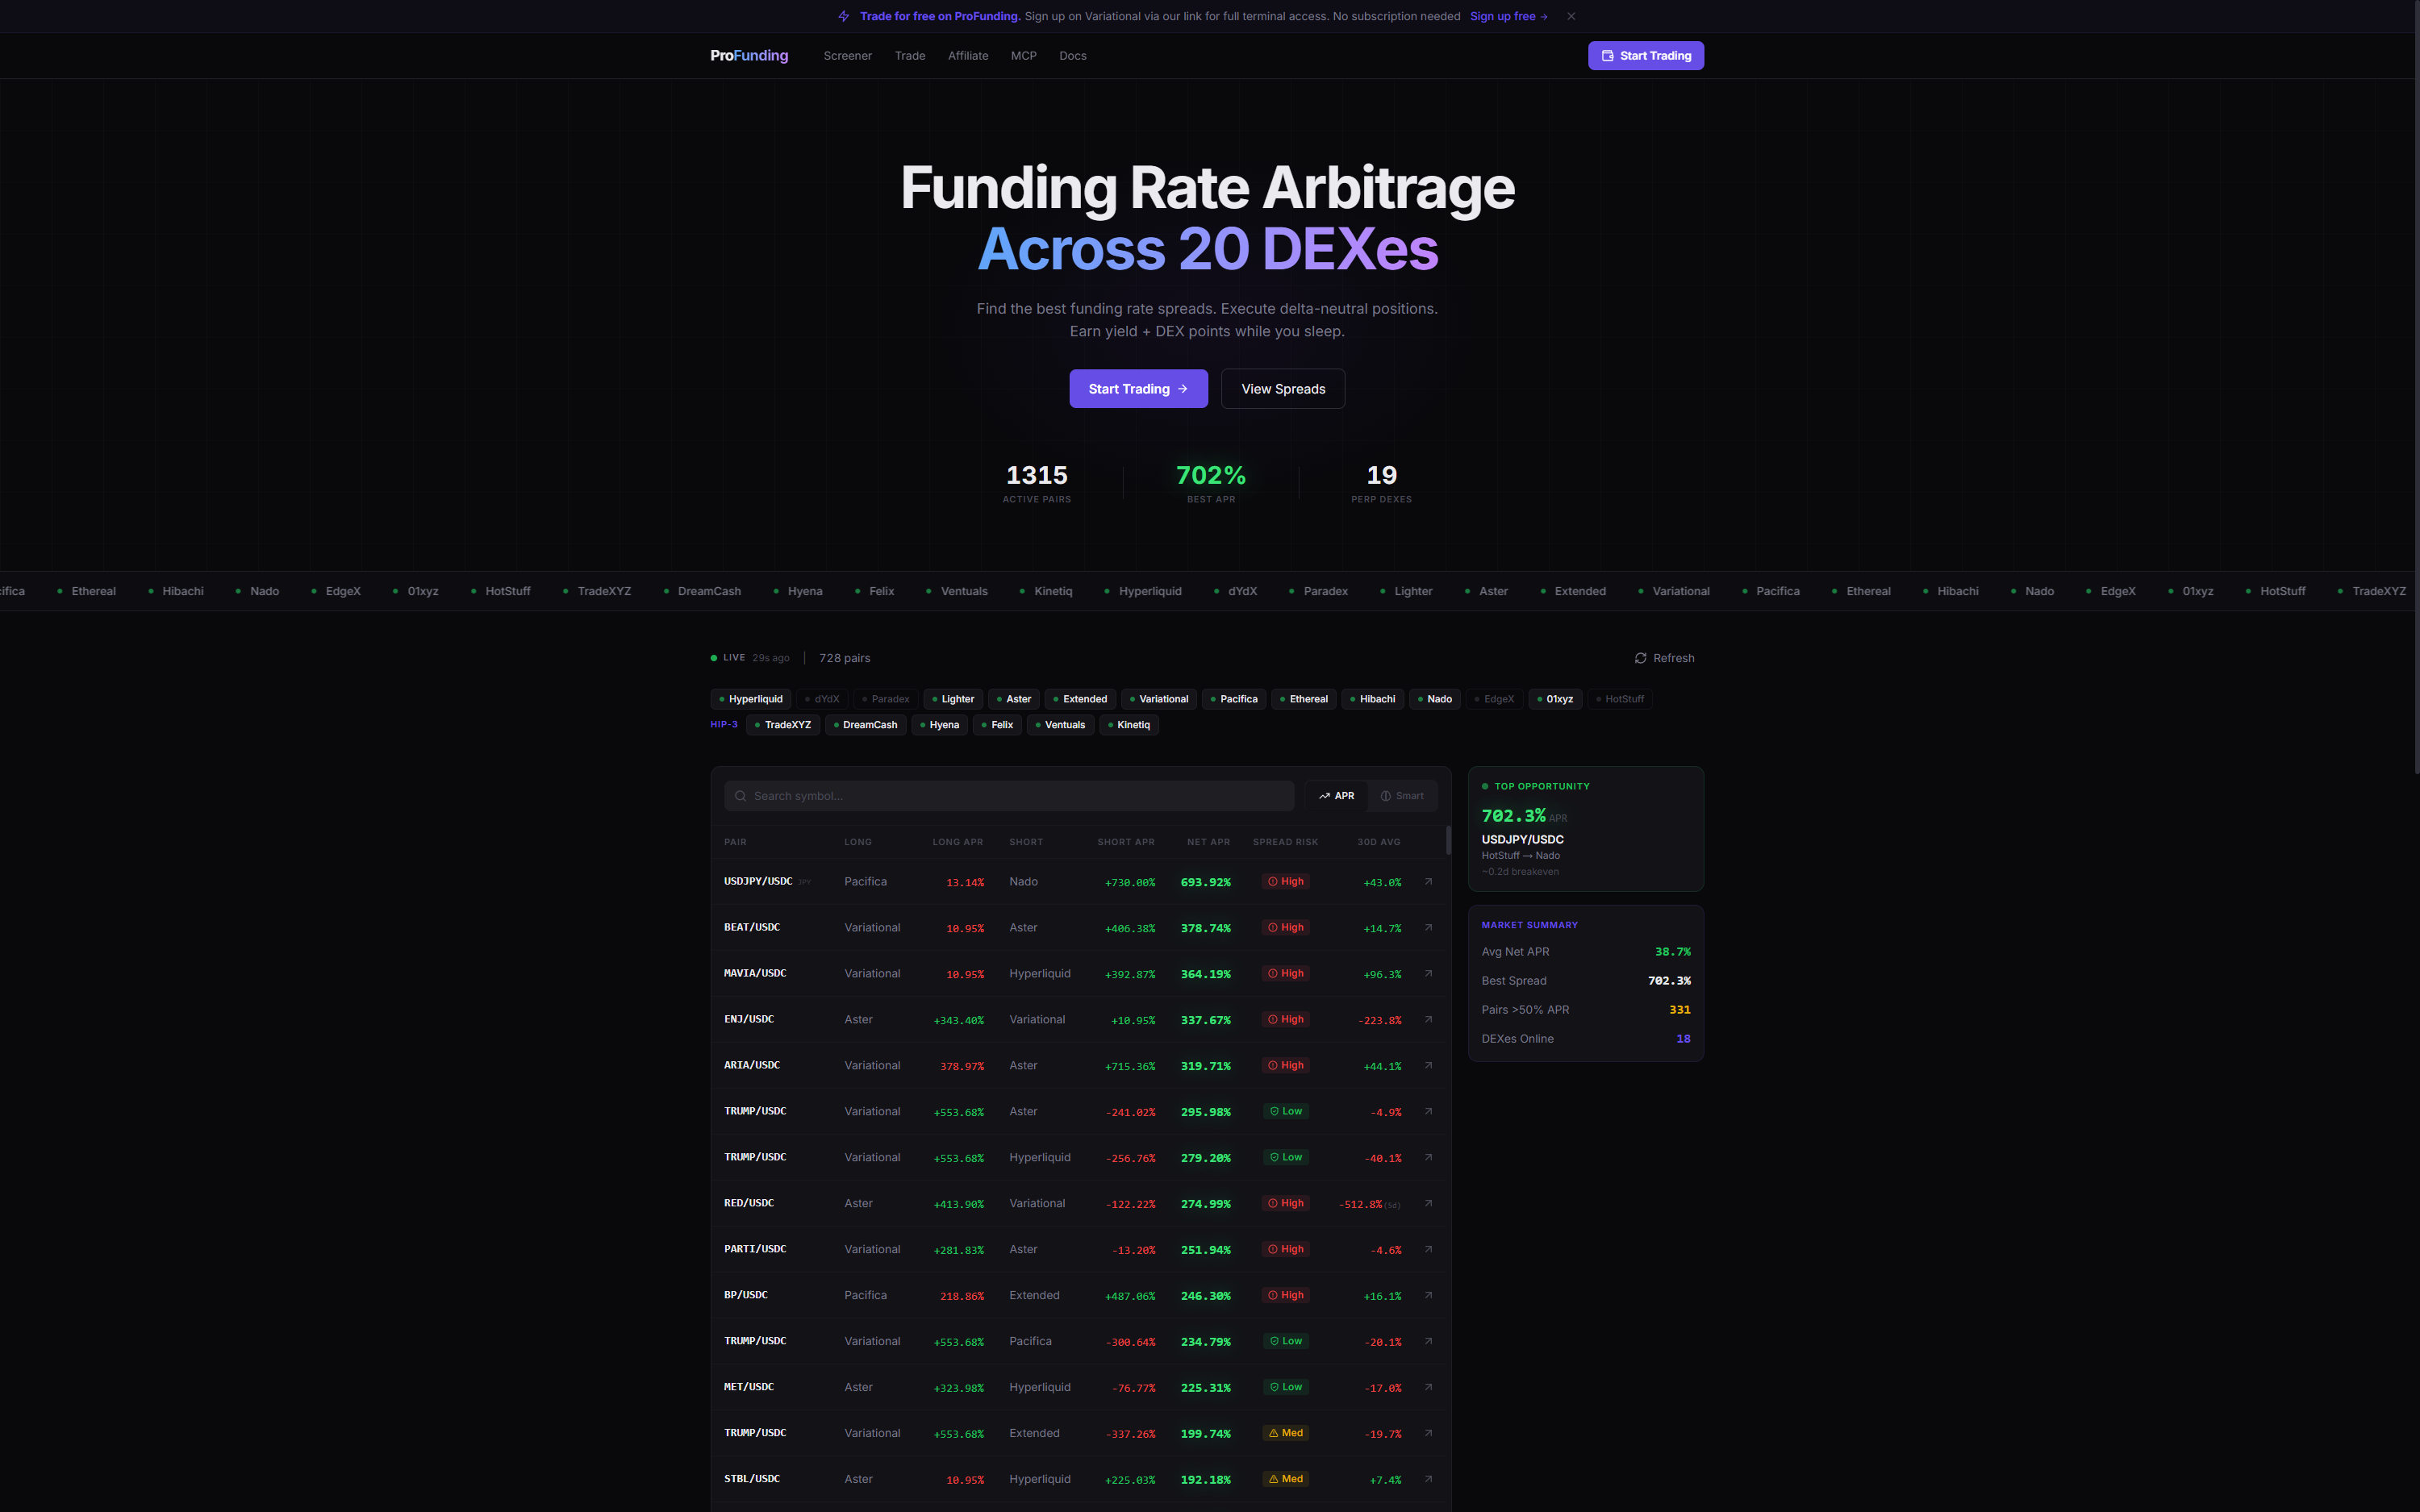Toggle the Hibachi filter chip
Image resolution: width=2420 pixels, height=1512 pixels.
pos(1372,699)
